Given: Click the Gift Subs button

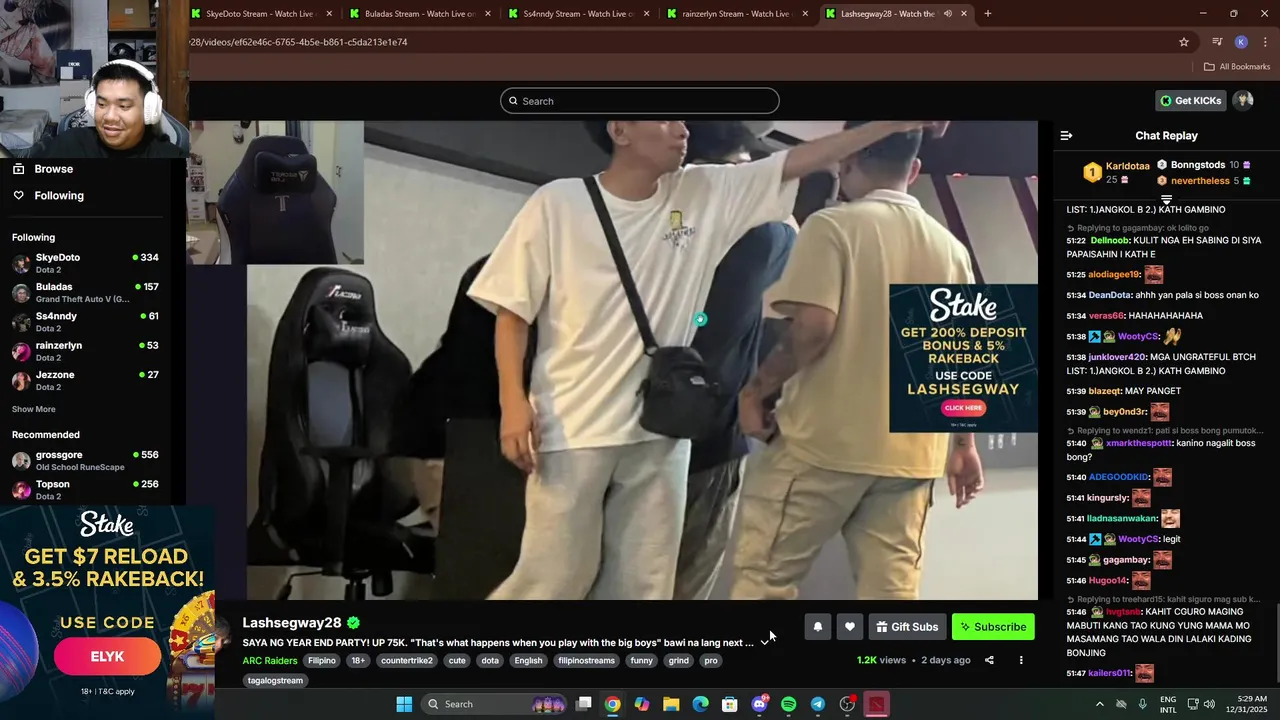Looking at the screenshot, I should (x=907, y=627).
